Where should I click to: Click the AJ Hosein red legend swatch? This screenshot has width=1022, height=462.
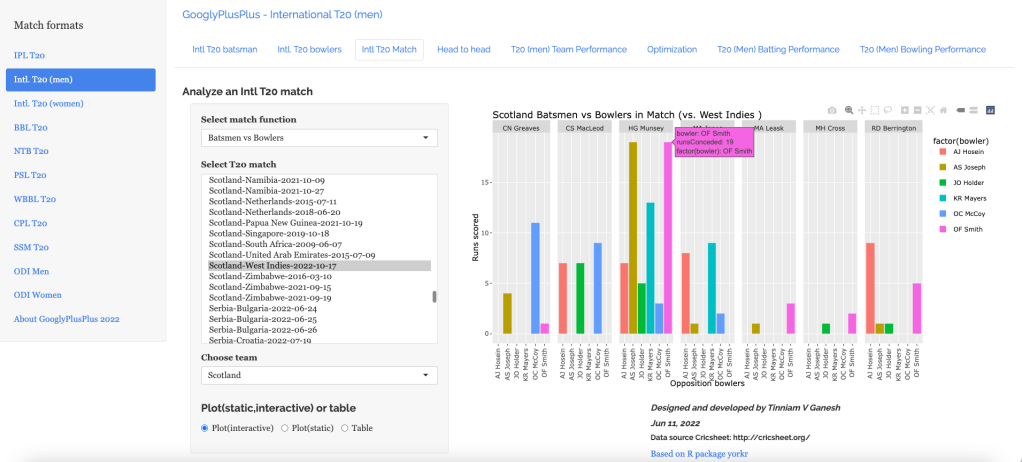click(942, 150)
